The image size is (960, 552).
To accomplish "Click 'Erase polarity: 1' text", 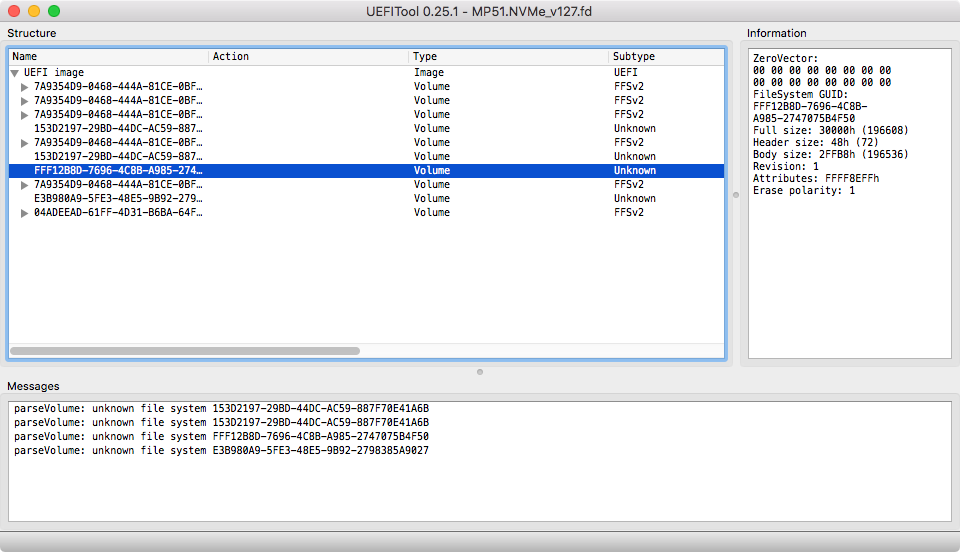I will (804, 190).
